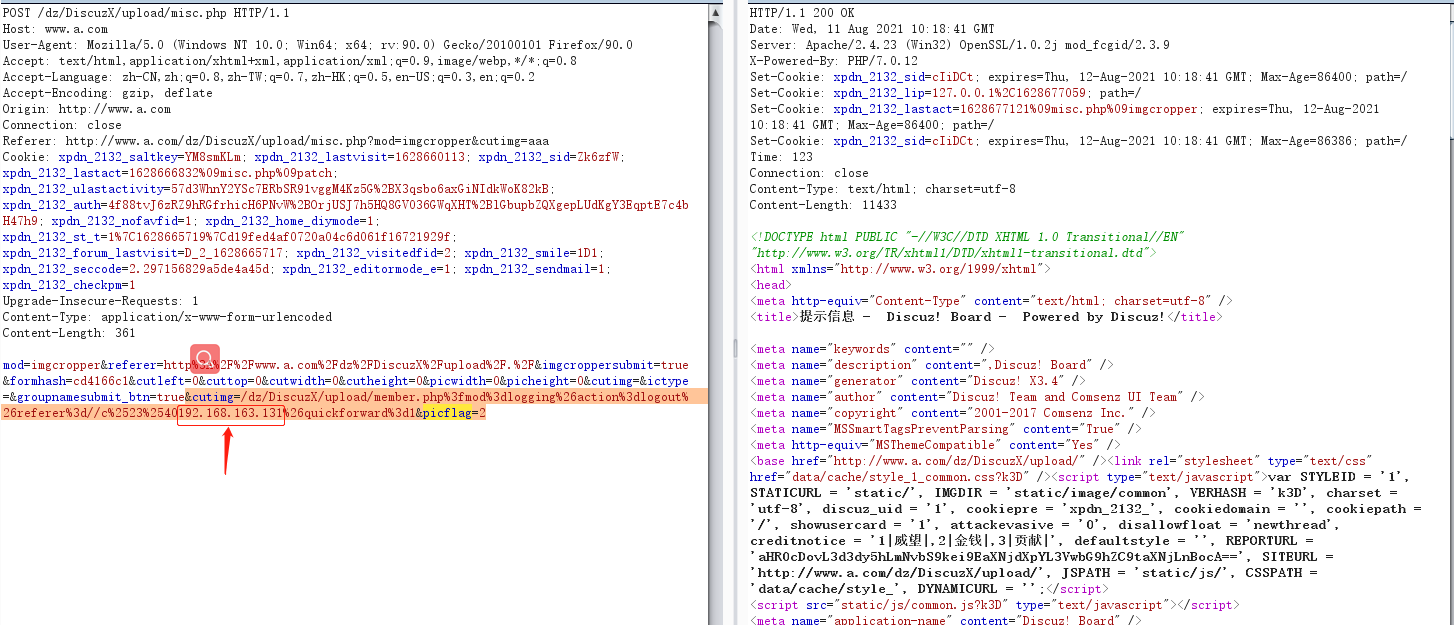Click the 'Date: Wed, 11 Aug 2021' response header
Image resolution: width=1454 pixels, height=625 pixels.
coord(872,29)
